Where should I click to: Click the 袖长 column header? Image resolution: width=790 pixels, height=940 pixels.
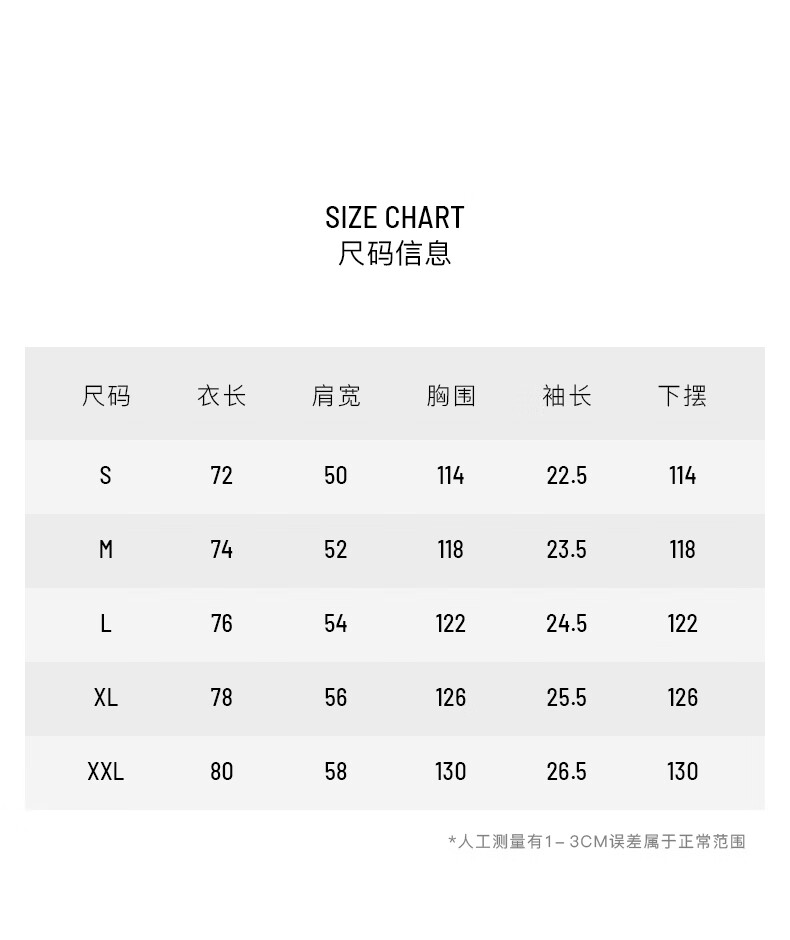[x=566, y=396]
